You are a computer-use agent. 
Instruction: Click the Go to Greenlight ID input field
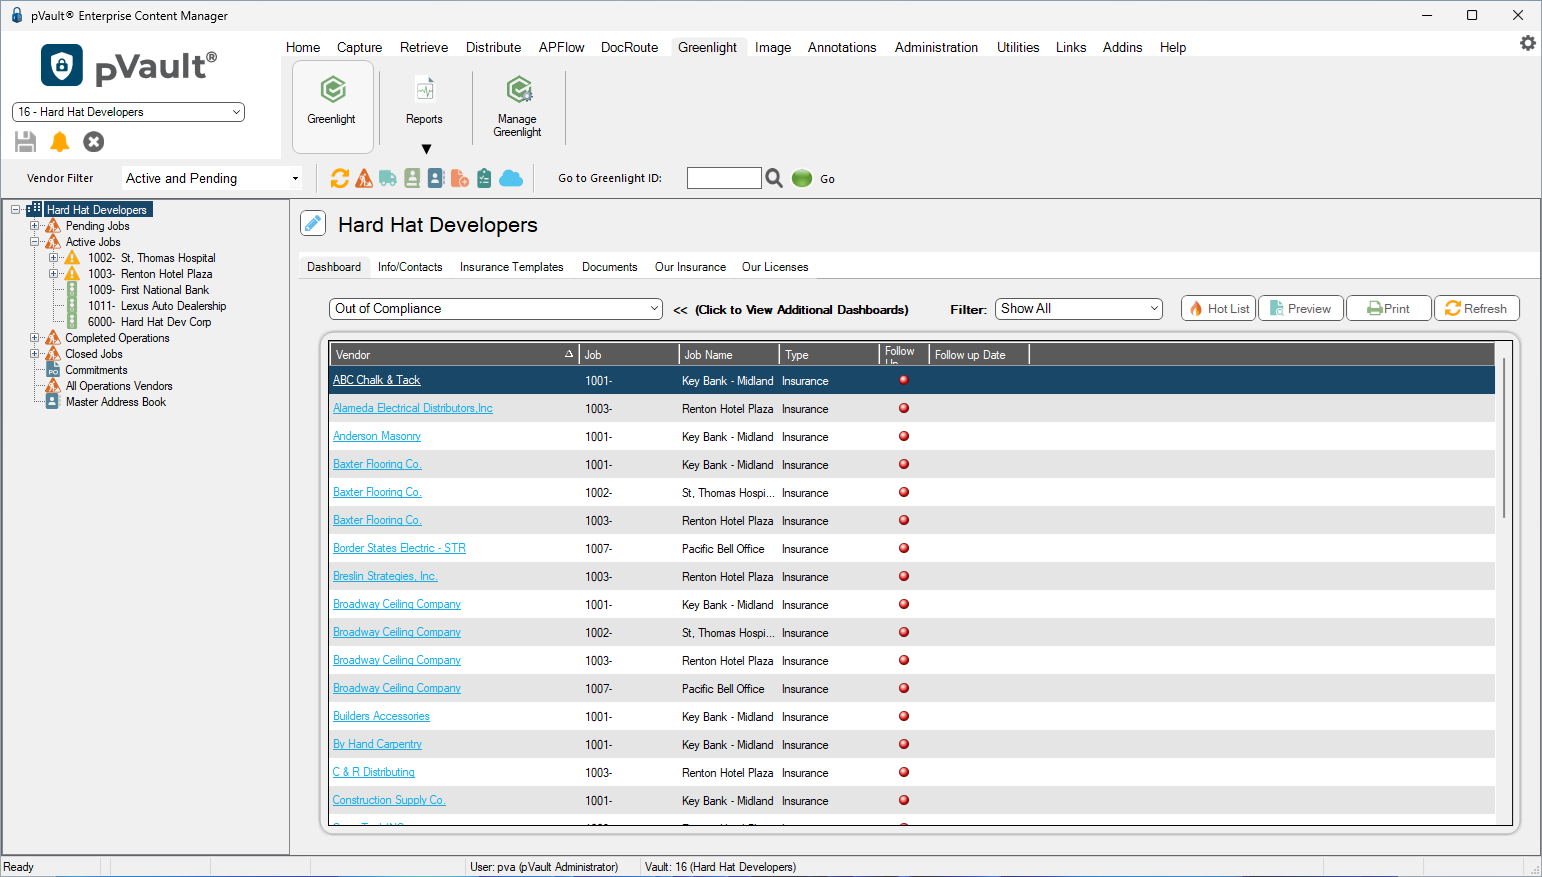pos(724,178)
